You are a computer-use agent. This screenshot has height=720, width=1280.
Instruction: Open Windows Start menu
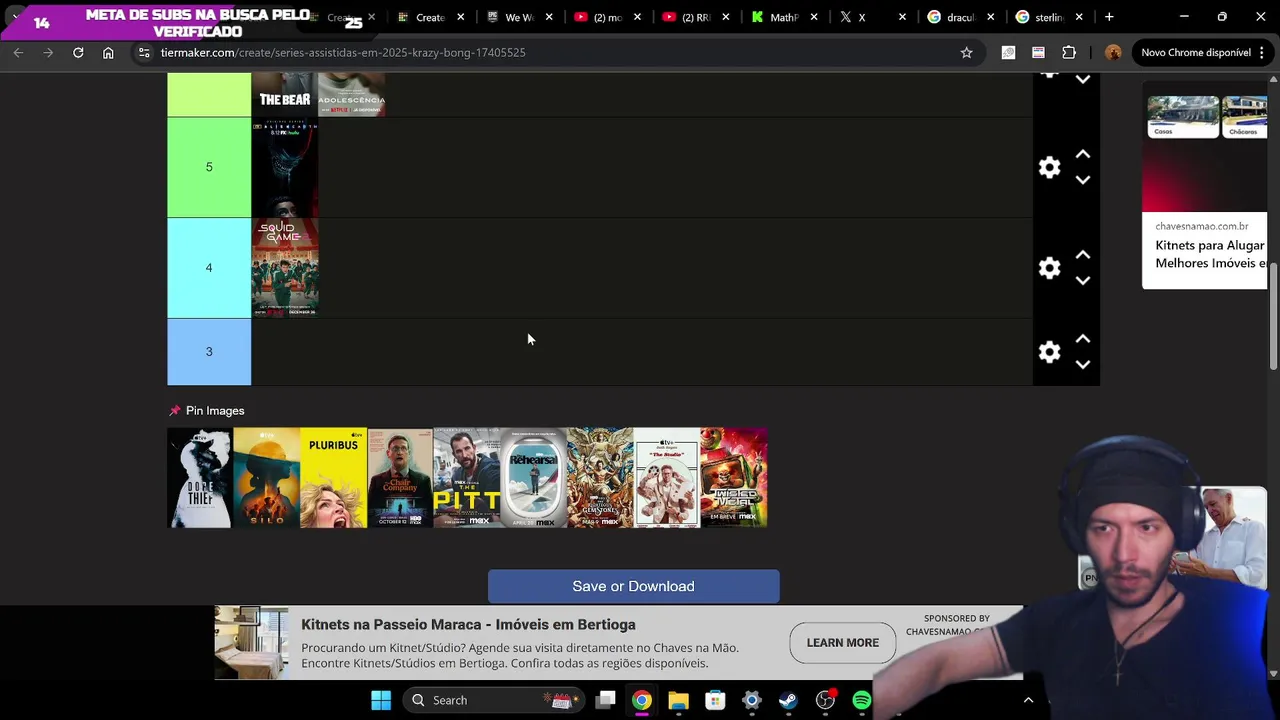pyautogui.click(x=381, y=700)
